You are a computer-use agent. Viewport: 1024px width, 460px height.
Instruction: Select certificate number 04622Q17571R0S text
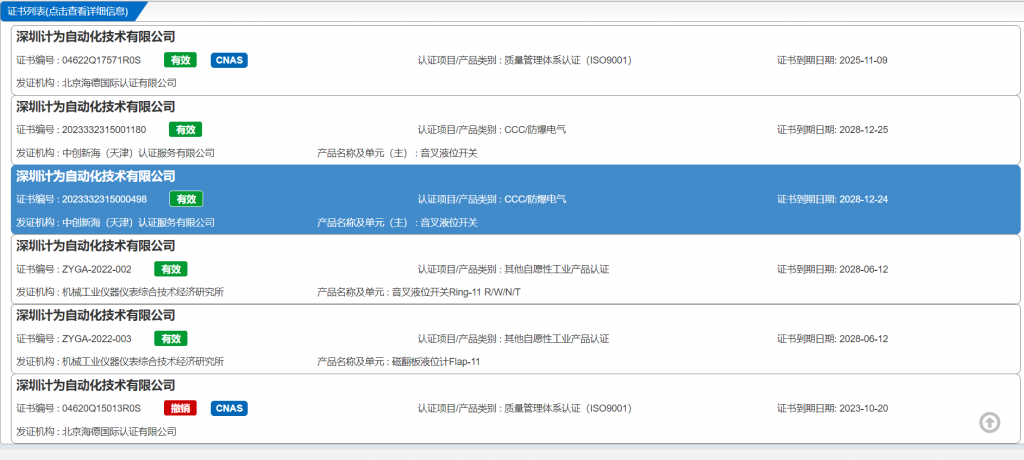[101, 60]
